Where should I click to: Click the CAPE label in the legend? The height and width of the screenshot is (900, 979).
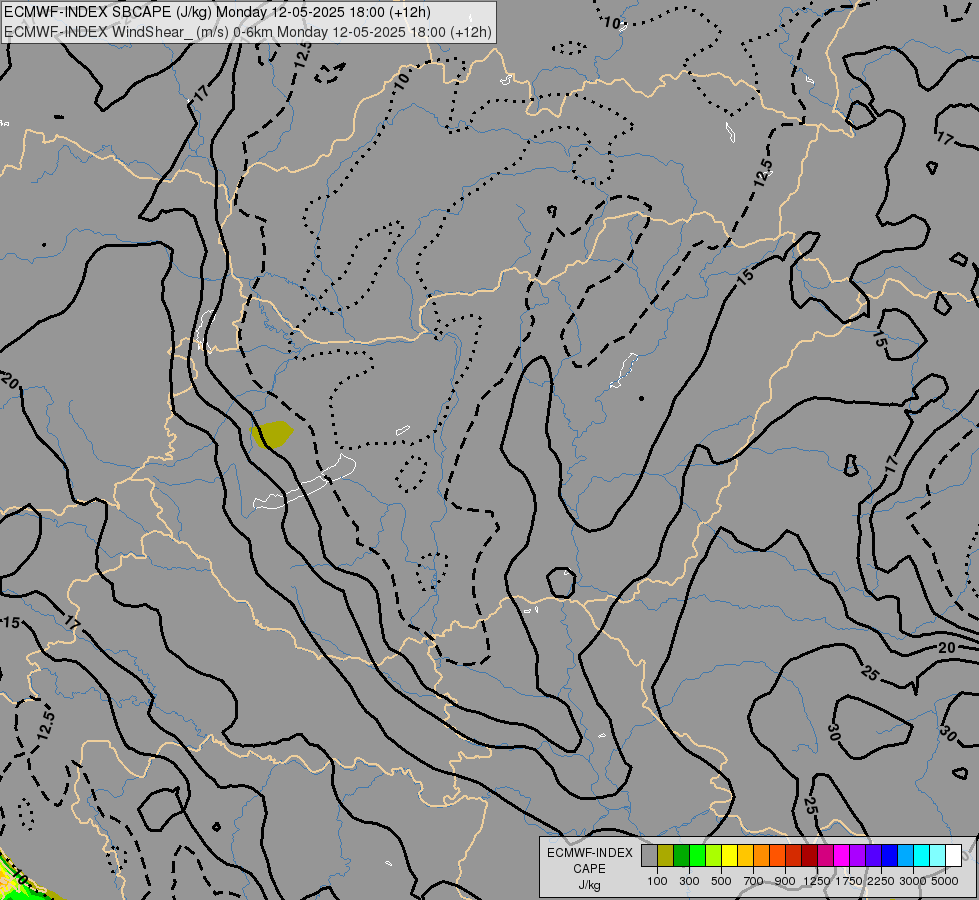point(589,869)
